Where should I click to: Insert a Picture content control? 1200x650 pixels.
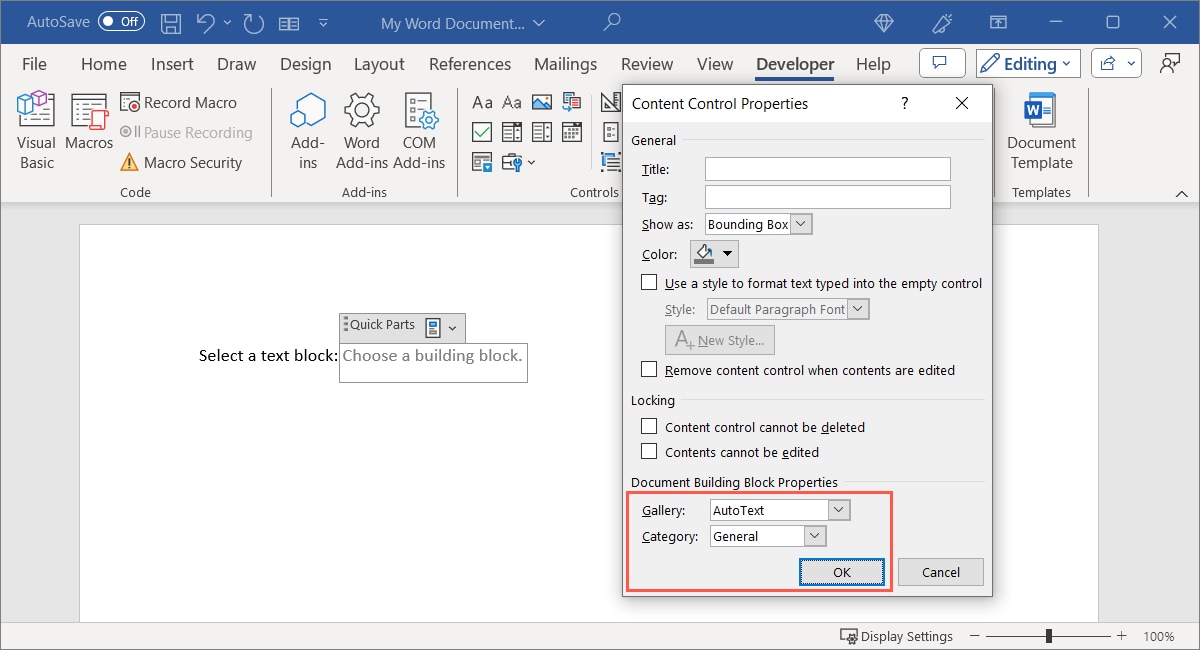pos(543,101)
